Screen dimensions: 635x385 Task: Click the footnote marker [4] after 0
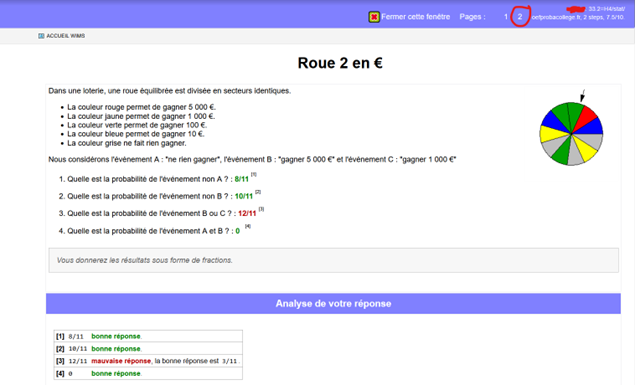pos(247,226)
